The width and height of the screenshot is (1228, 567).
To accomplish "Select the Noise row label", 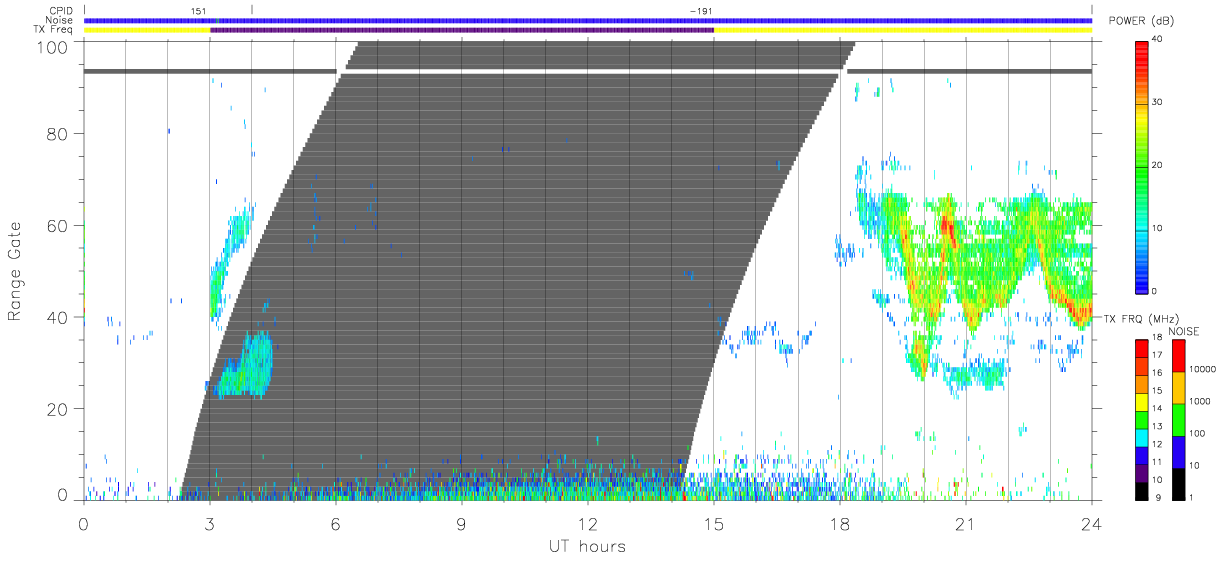I will (59, 20).
